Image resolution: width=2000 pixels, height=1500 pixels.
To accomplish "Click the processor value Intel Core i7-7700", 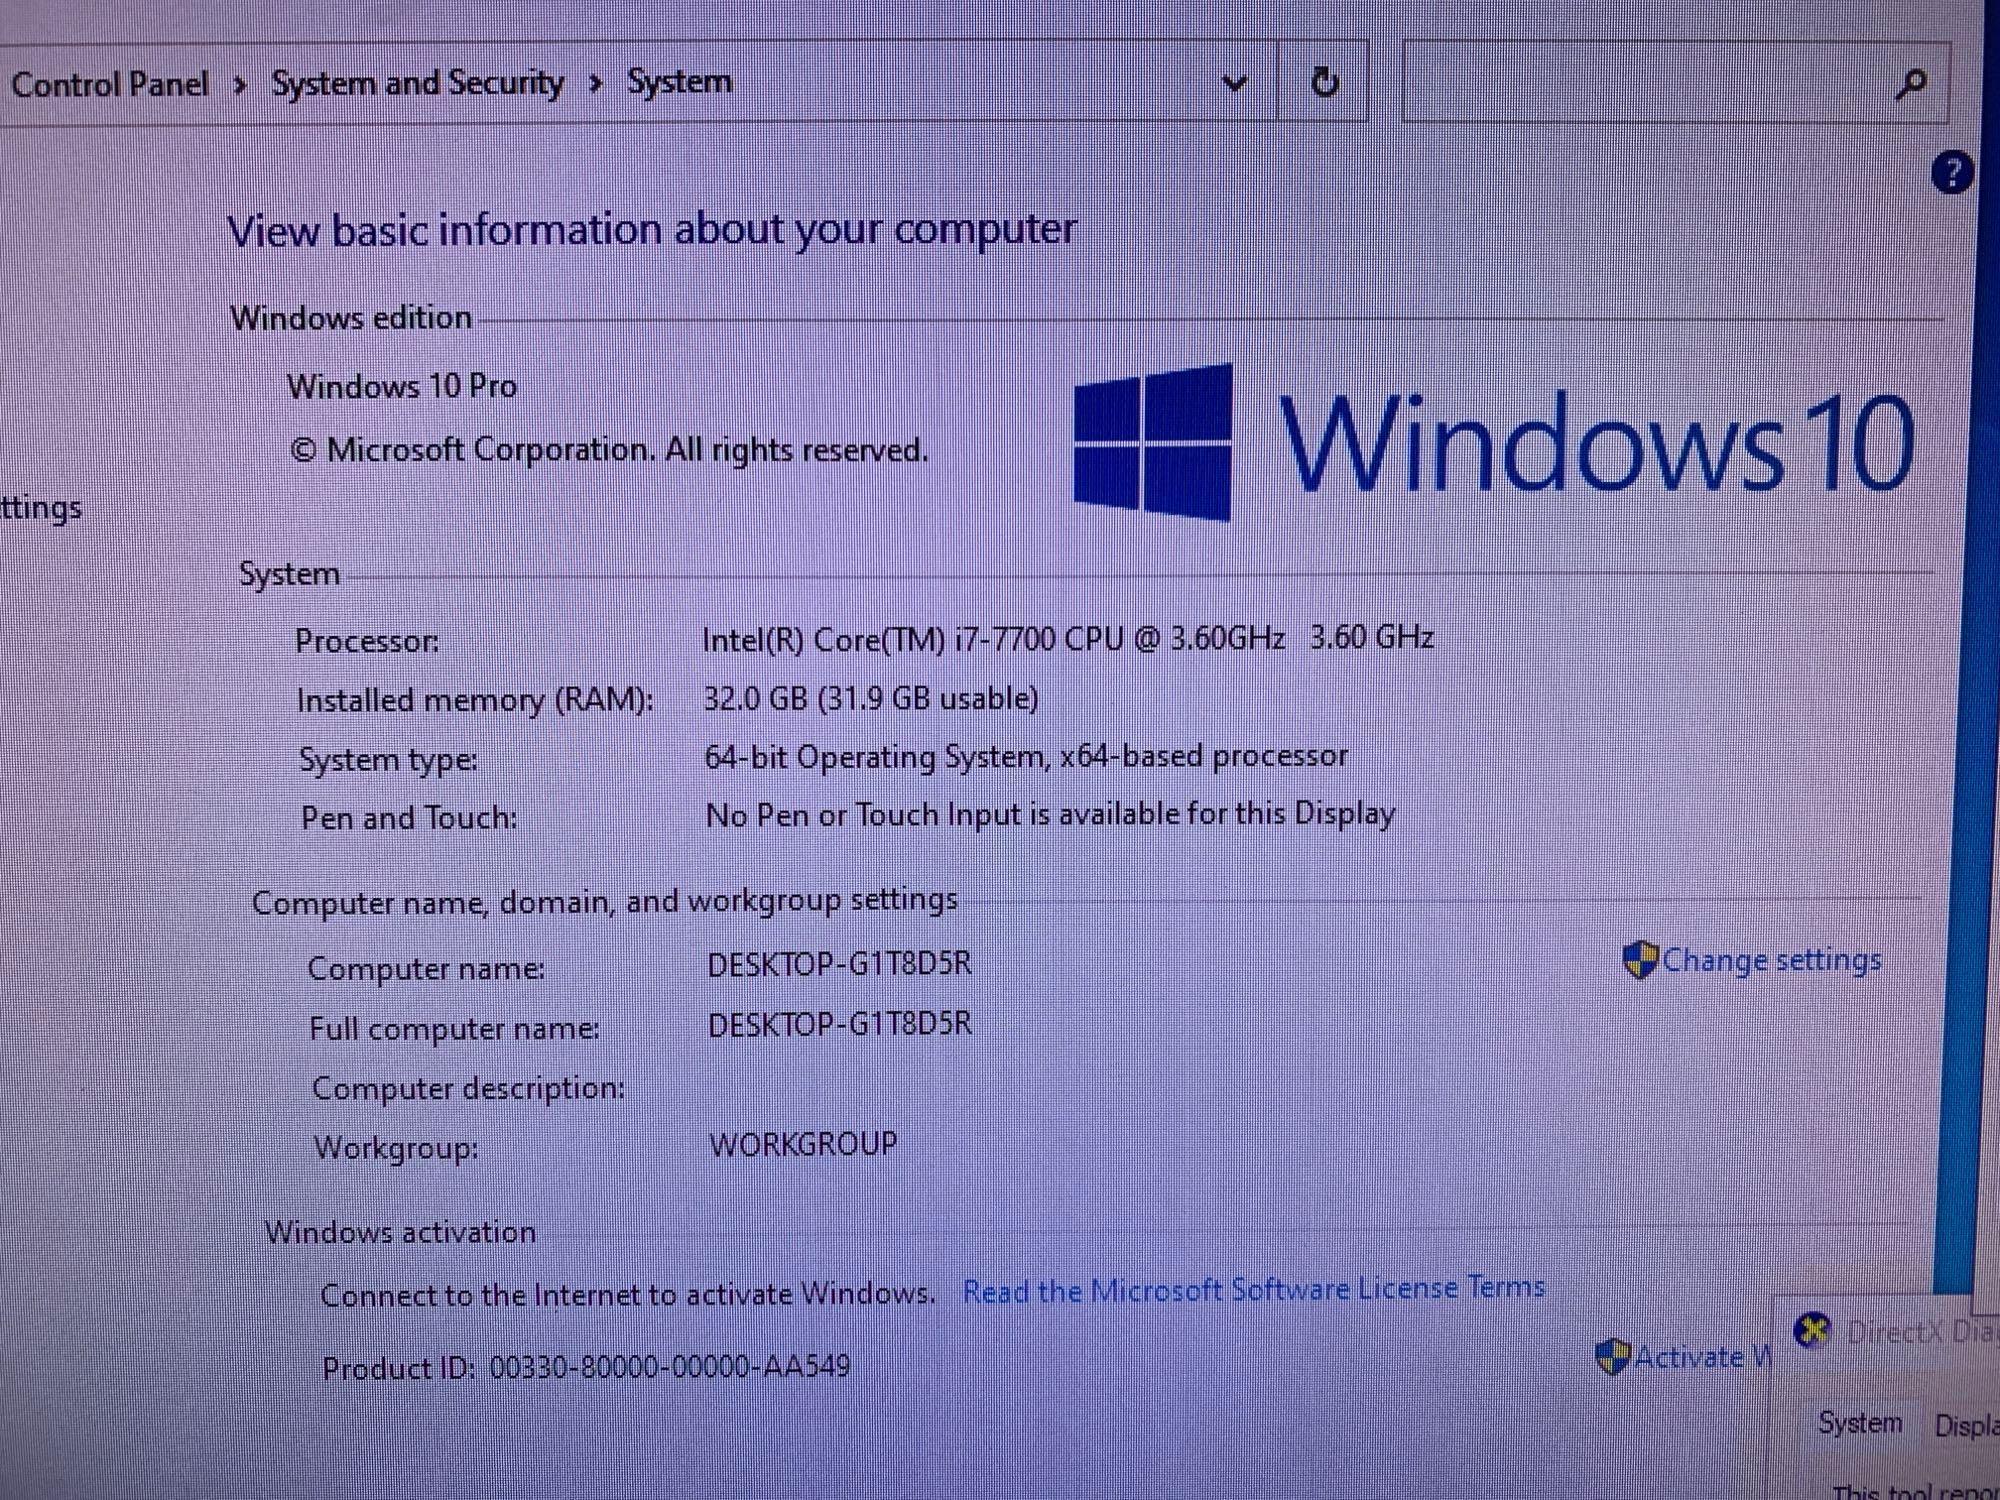I will pos(1068,638).
